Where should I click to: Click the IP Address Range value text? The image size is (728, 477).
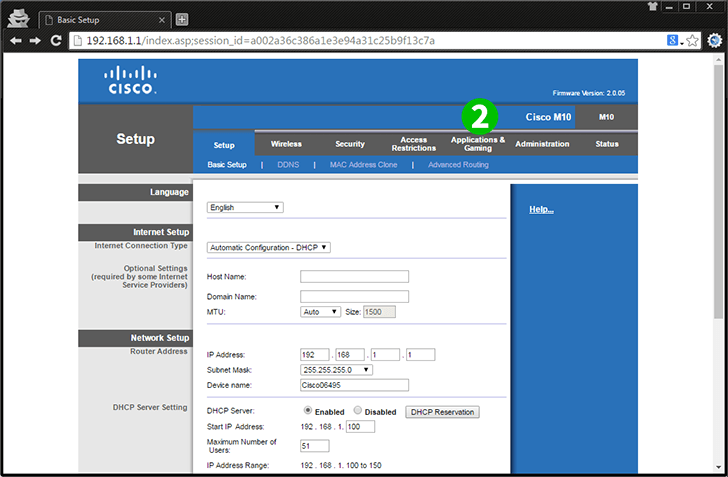[x=341, y=465]
